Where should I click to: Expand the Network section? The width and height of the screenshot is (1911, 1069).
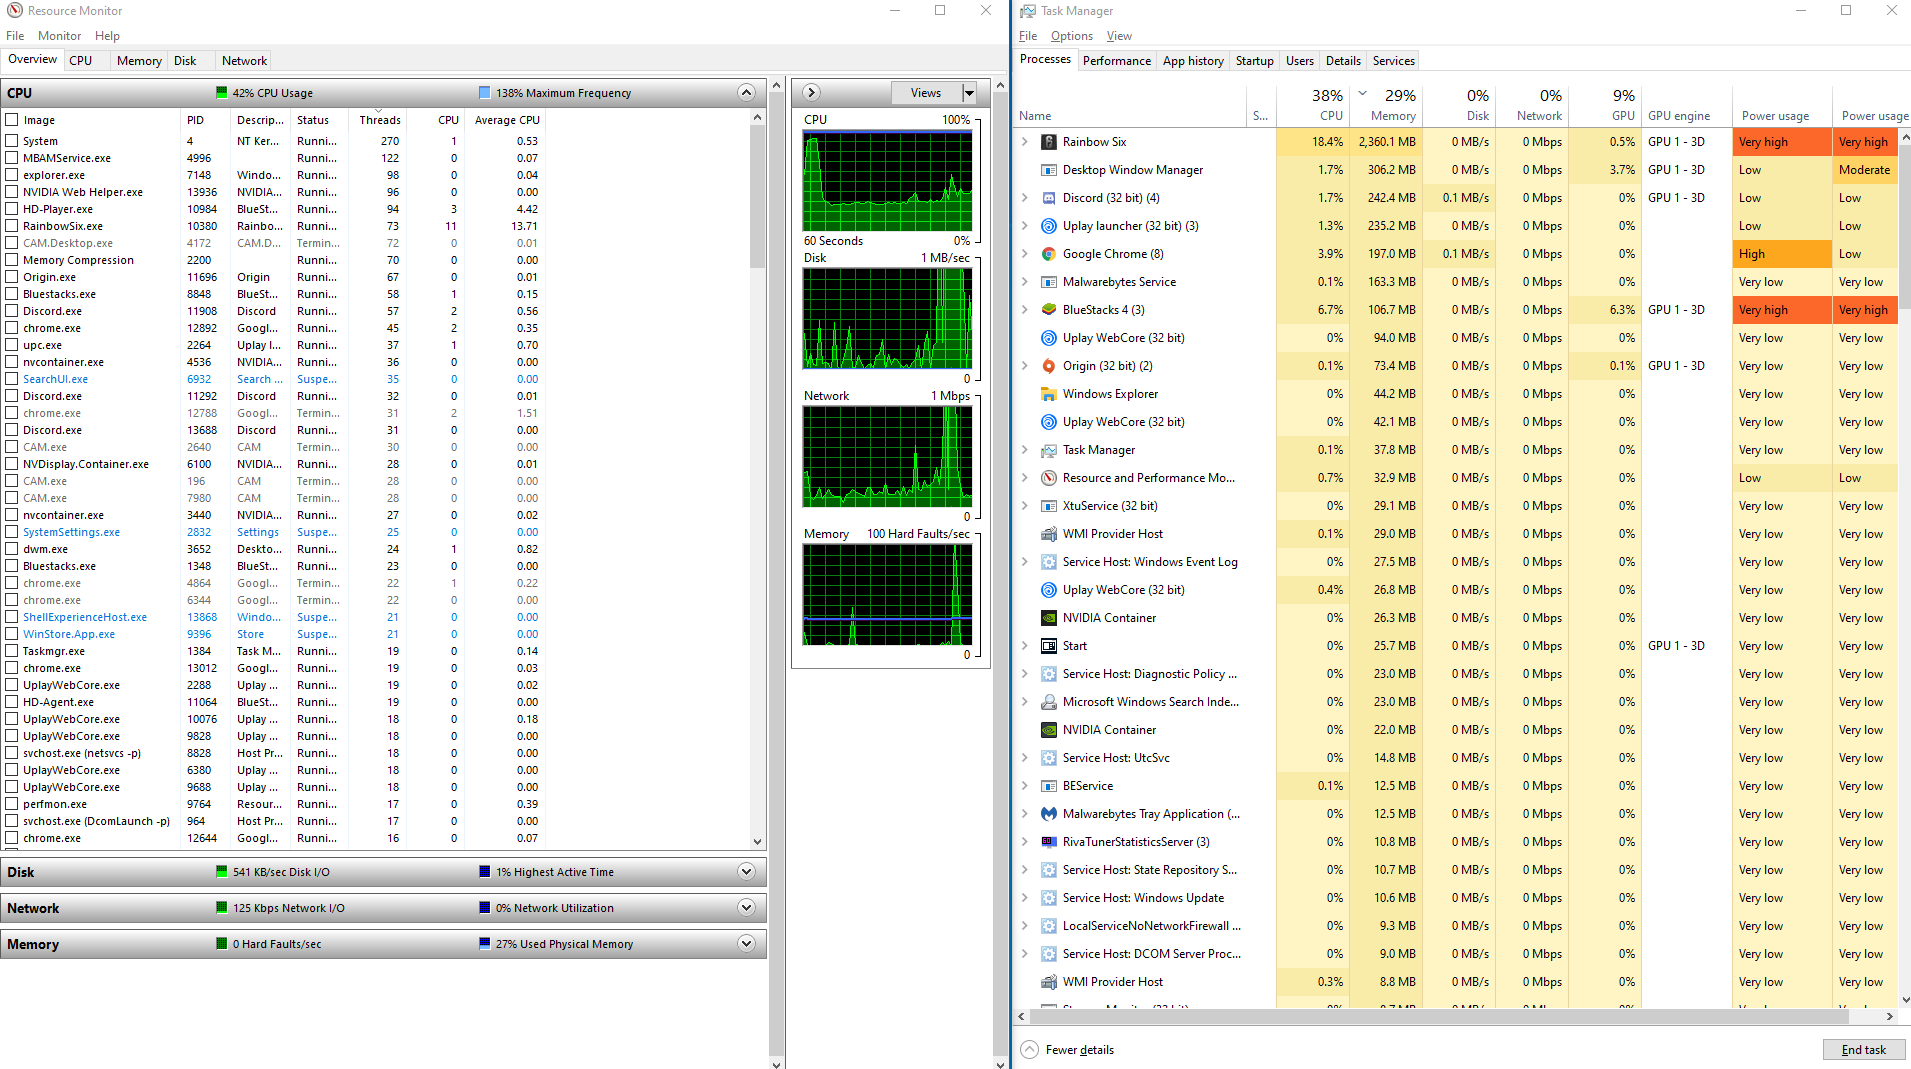pos(746,908)
